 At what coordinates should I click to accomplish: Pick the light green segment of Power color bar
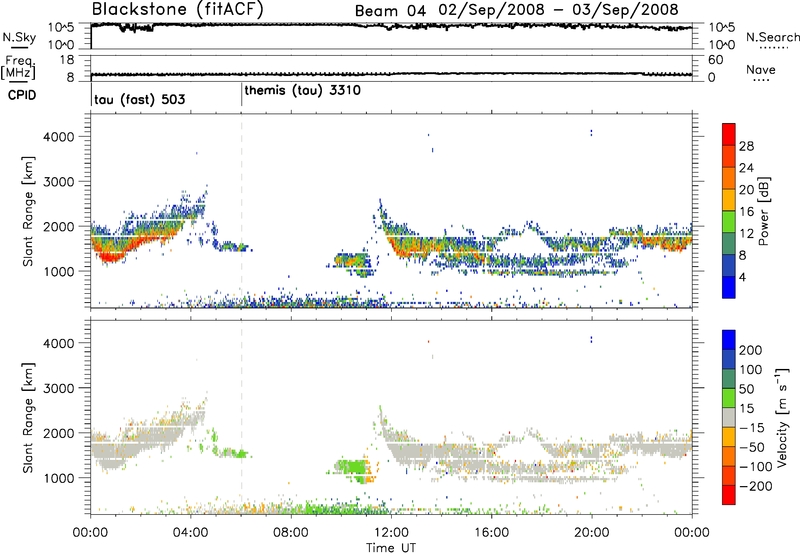729,222
